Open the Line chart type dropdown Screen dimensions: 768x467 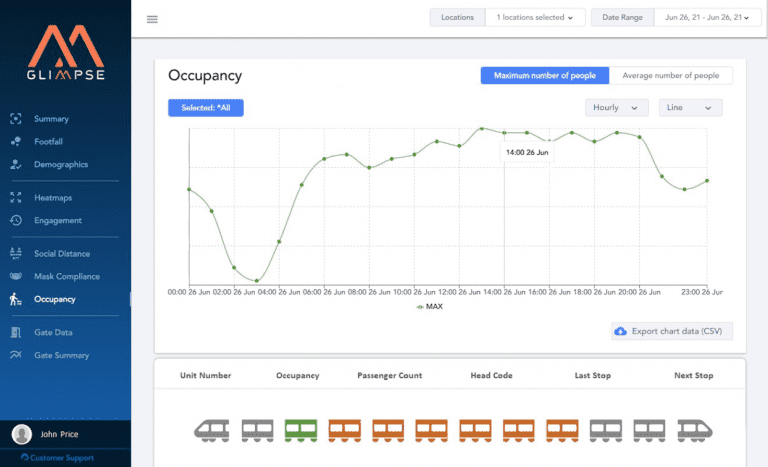690,108
